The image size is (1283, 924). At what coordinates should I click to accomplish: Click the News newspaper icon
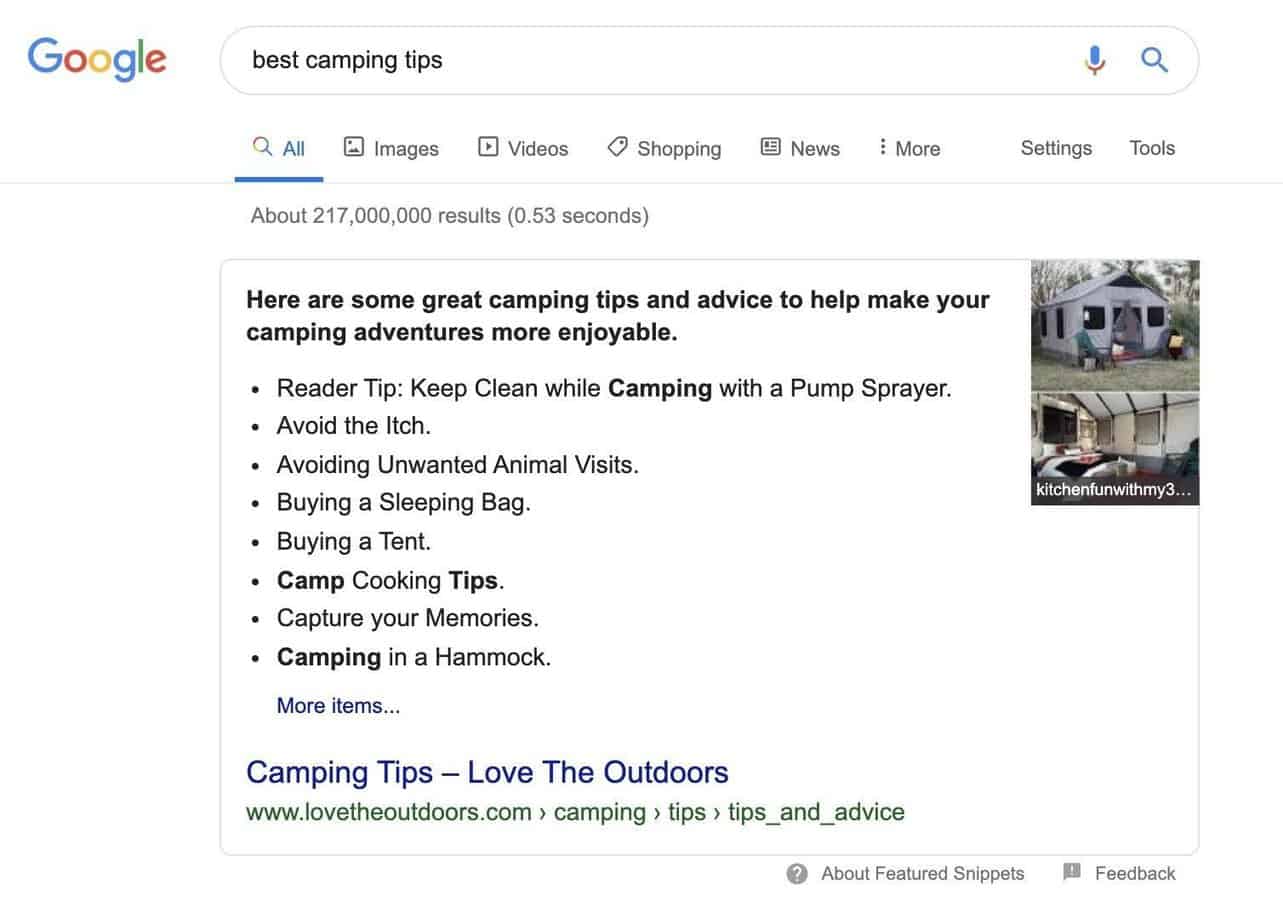[770, 147]
